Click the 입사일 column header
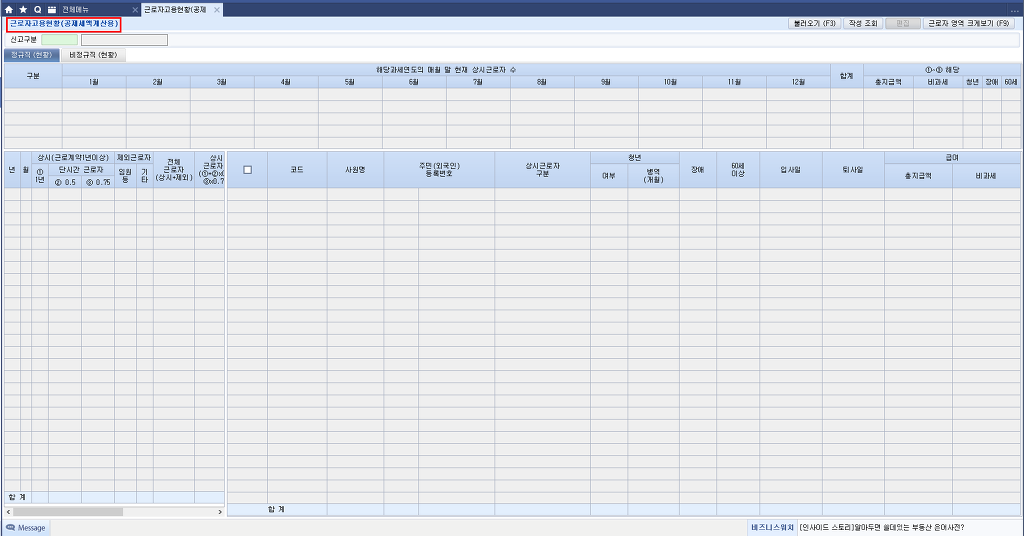 tap(790, 170)
